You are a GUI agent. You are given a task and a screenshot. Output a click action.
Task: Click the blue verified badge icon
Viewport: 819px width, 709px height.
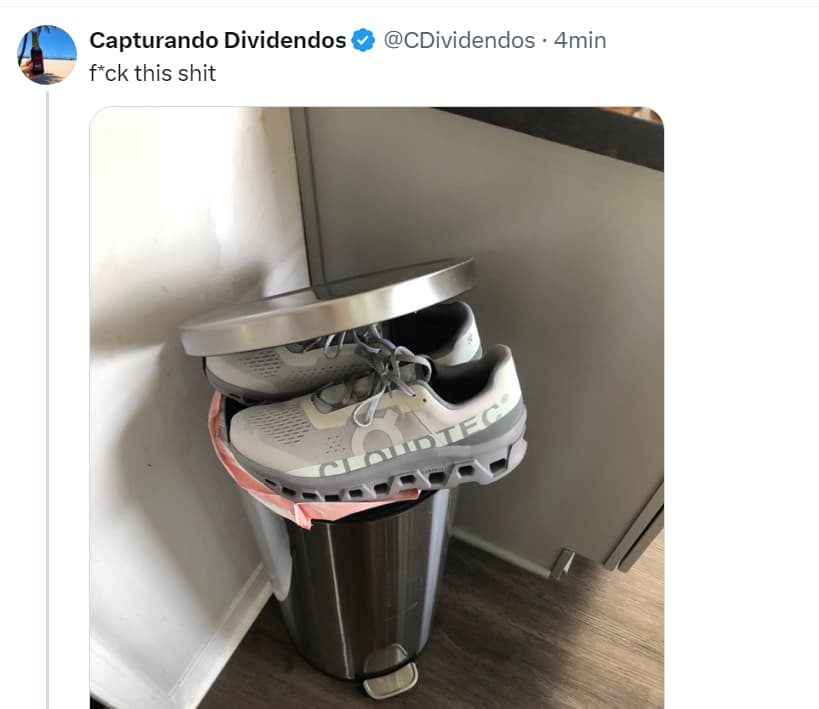[363, 40]
